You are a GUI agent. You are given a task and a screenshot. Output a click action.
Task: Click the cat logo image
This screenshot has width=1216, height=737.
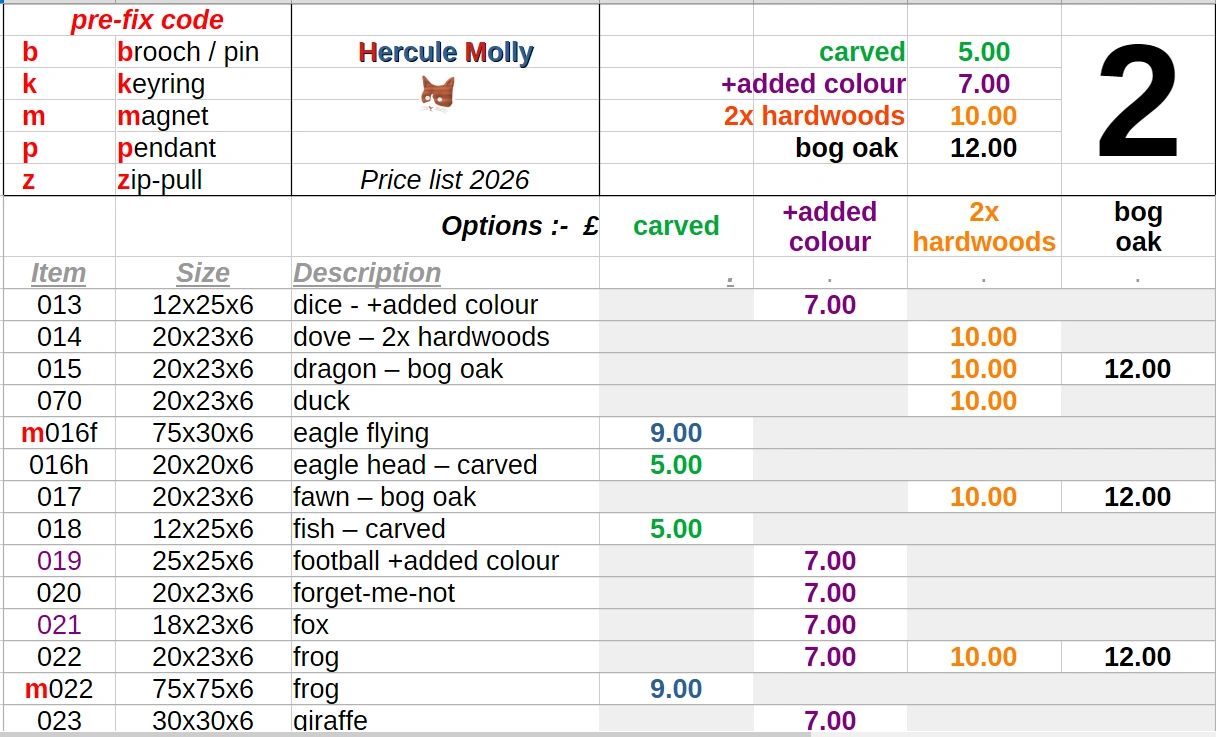pos(437,94)
